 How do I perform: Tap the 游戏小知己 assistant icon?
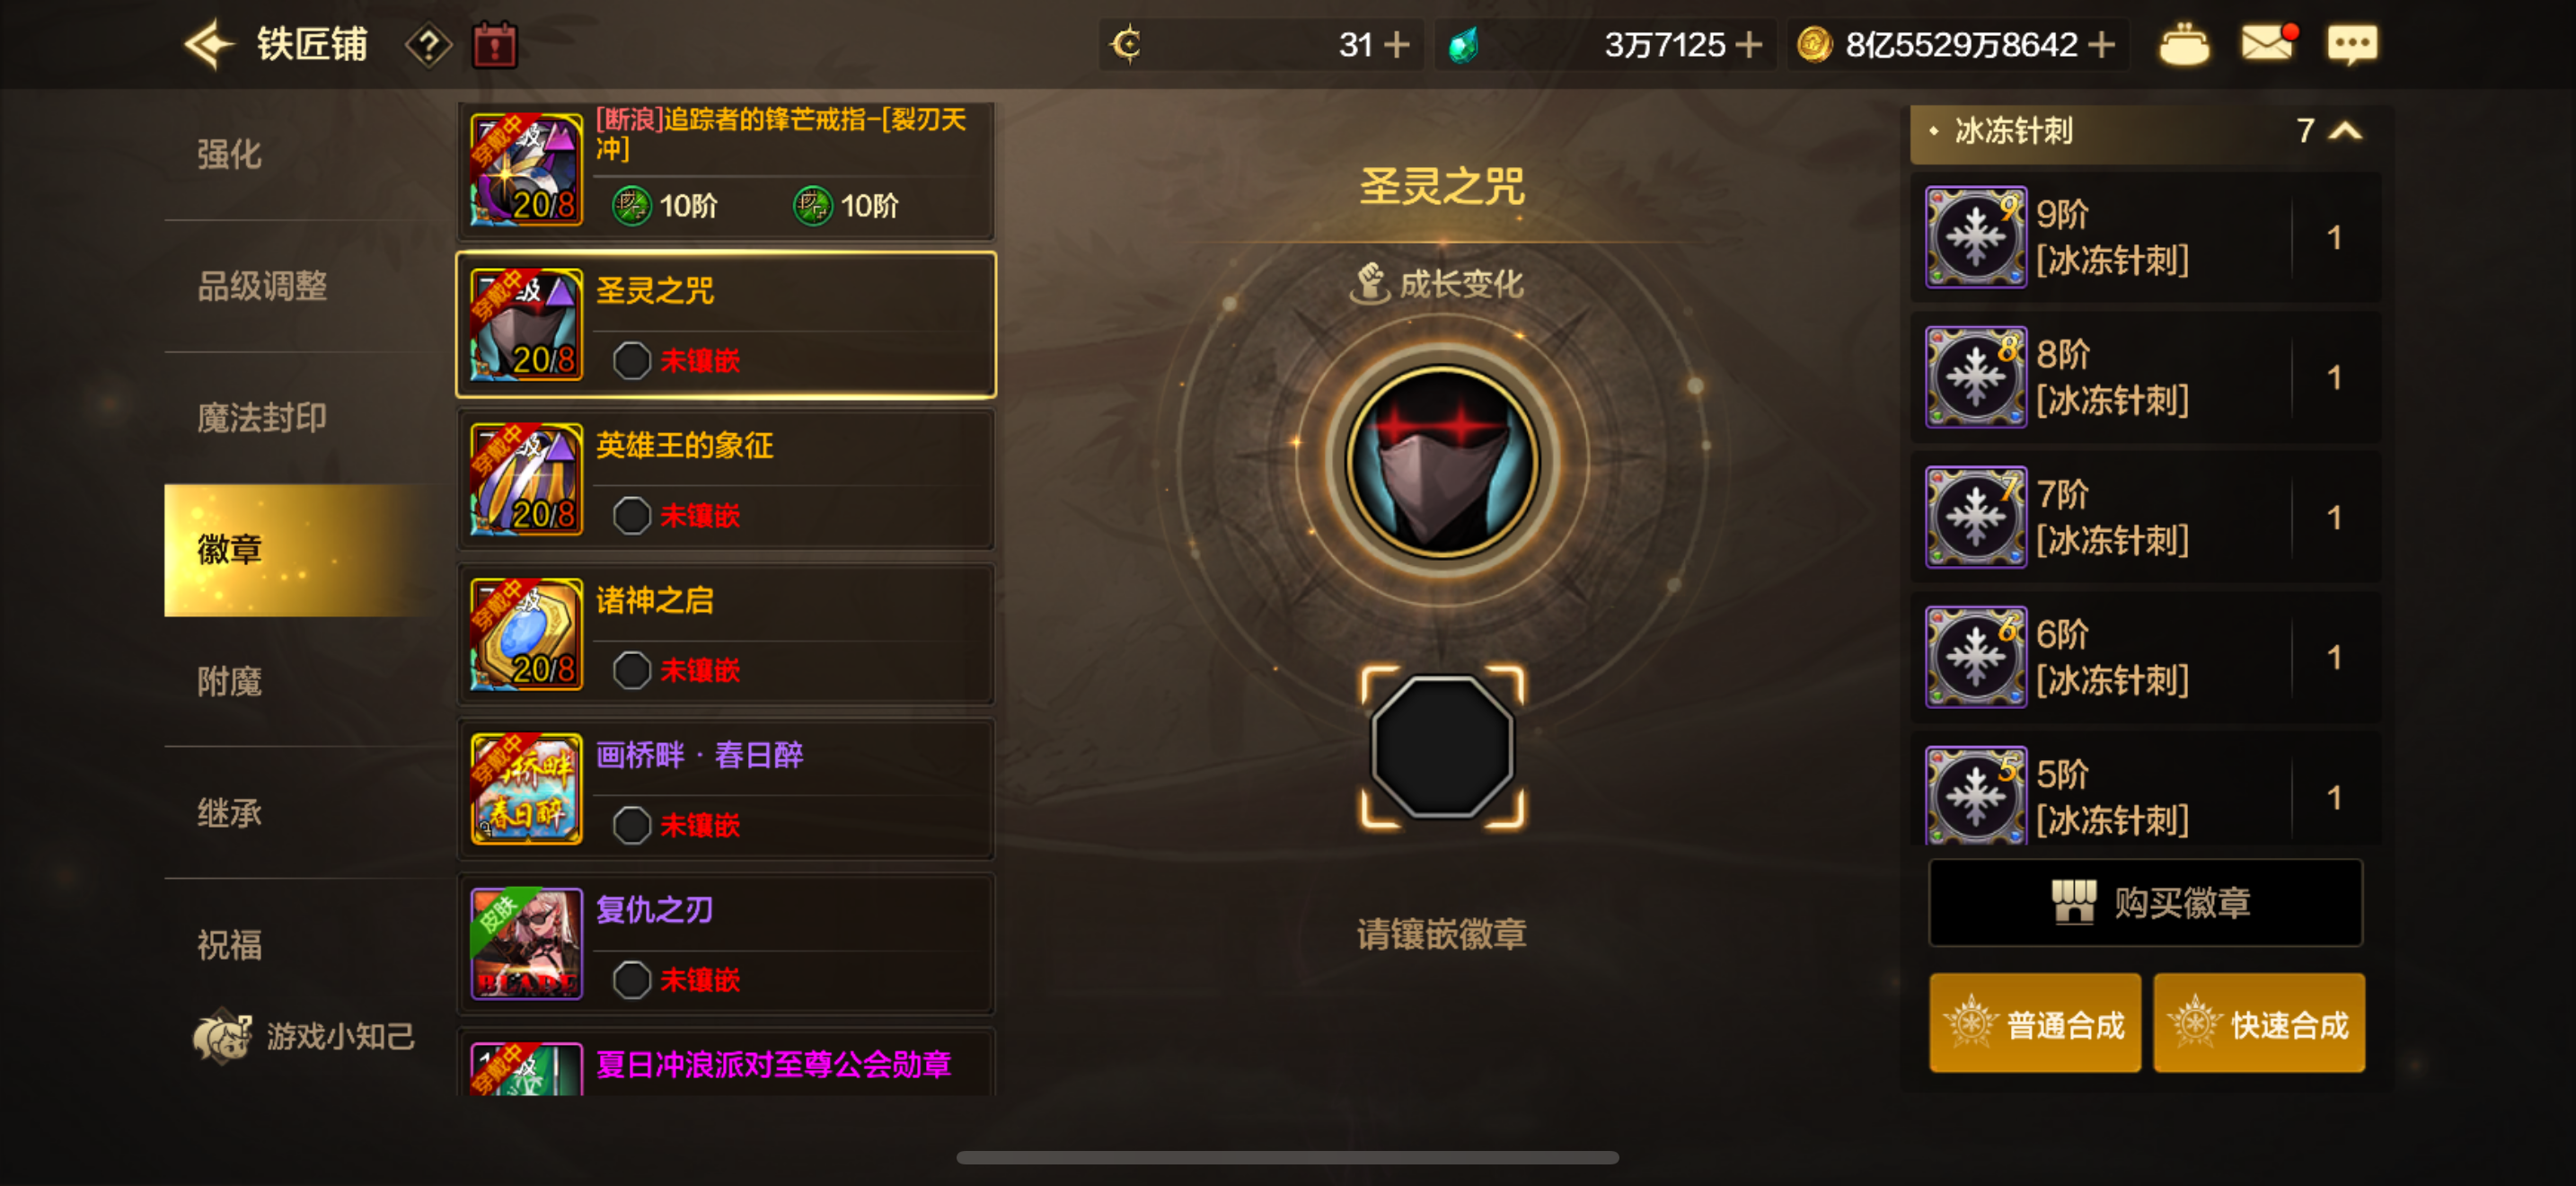222,1036
